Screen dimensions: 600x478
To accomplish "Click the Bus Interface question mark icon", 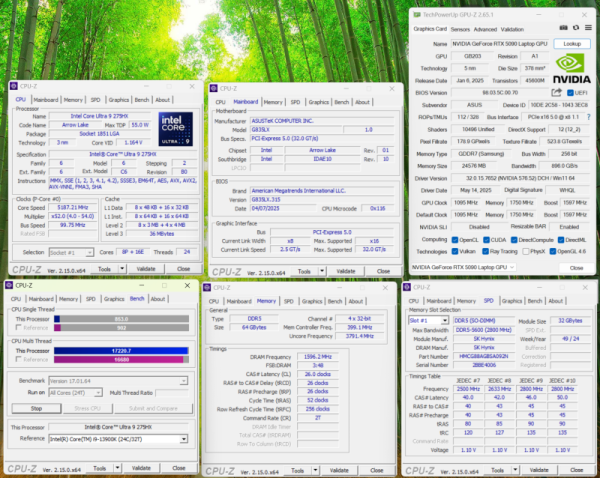I will (x=589, y=117).
